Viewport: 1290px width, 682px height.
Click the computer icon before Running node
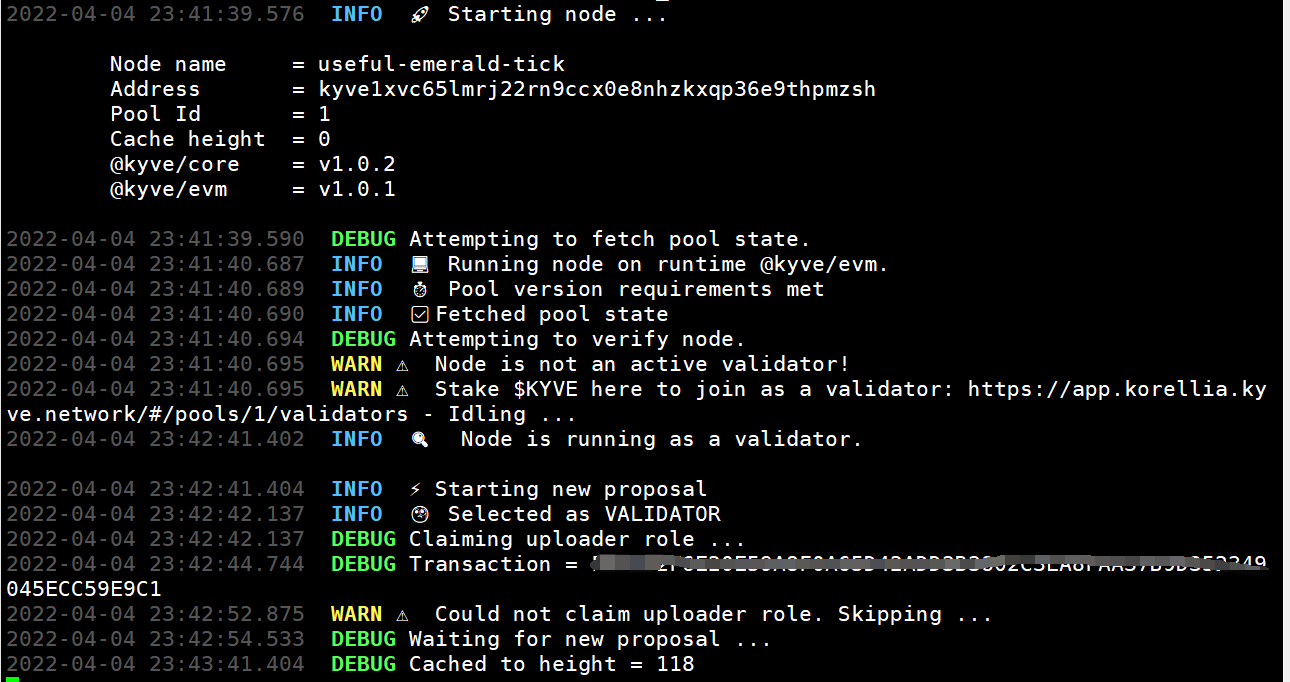(420, 265)
